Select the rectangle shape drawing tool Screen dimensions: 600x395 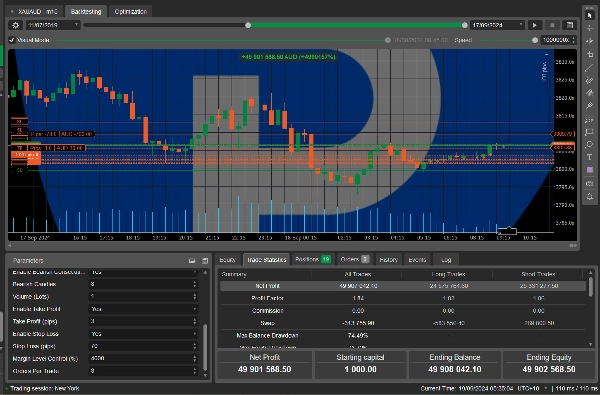coord(590,132)
